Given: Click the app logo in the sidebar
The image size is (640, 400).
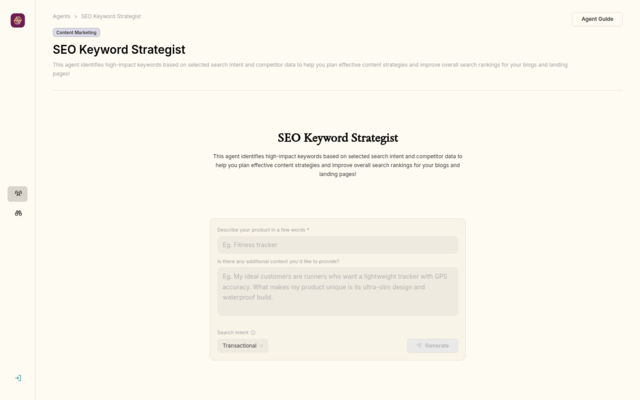Looking at the screenshot, I should click(x=18, y=20).
